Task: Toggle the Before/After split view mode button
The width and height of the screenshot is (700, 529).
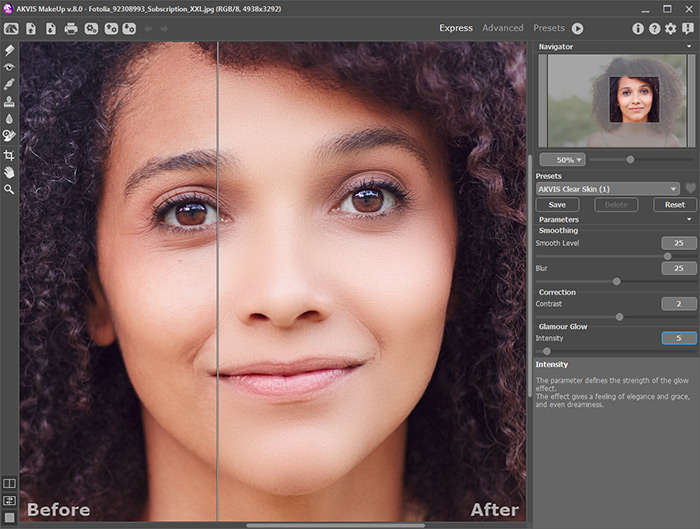Action: pyautogui.click(x=9, y=484)
